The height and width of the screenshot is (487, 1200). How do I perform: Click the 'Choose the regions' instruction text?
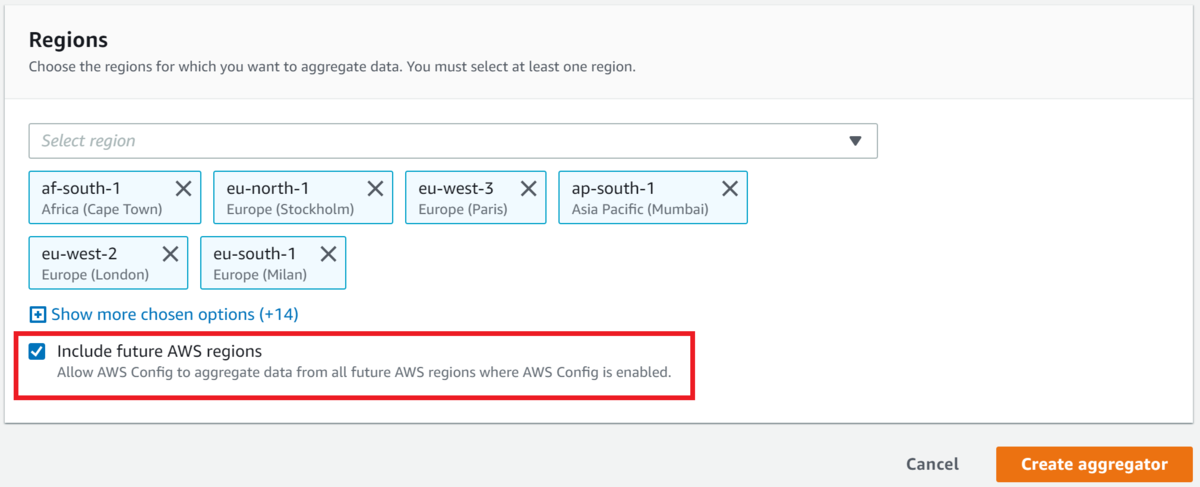tap(332, 68)
